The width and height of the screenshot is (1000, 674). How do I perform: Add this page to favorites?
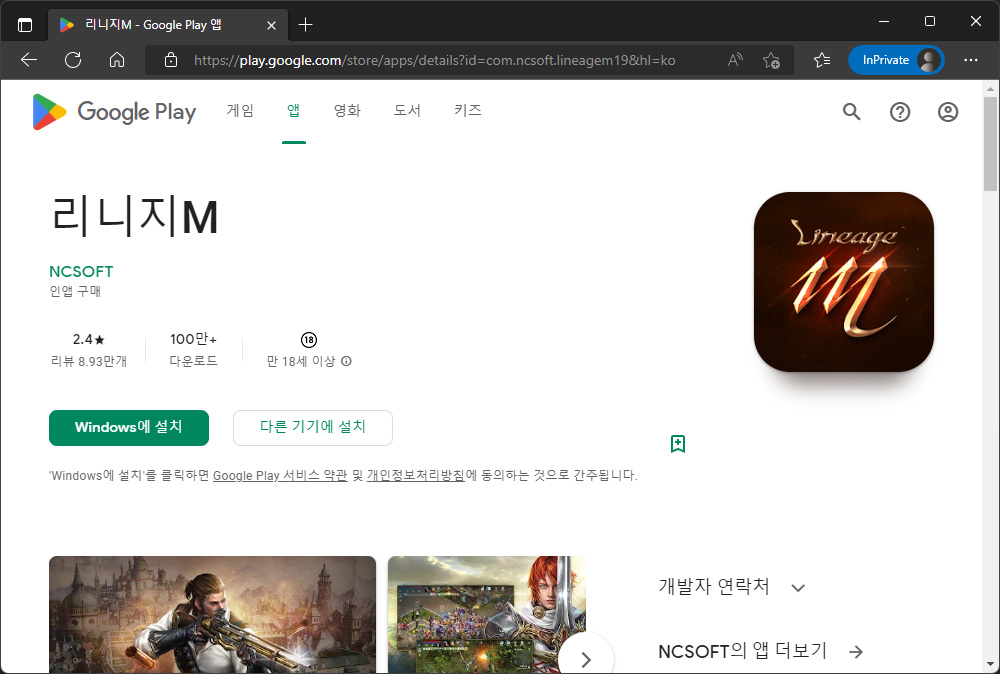[772, 60]
